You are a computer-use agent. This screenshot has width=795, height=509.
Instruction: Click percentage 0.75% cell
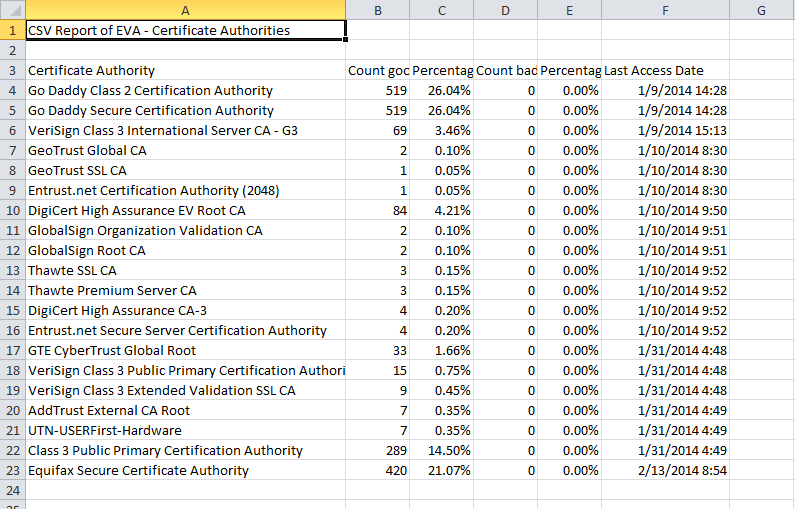click(x=442, y=371)
